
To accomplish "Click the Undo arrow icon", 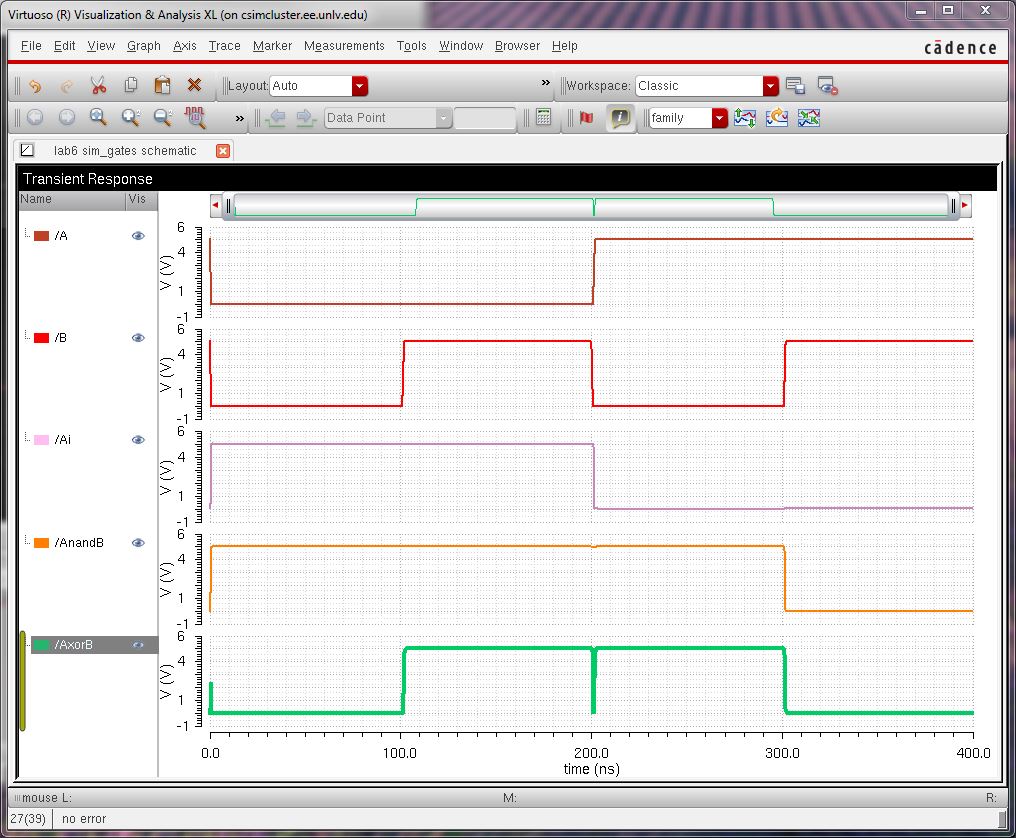I will 35,86.
